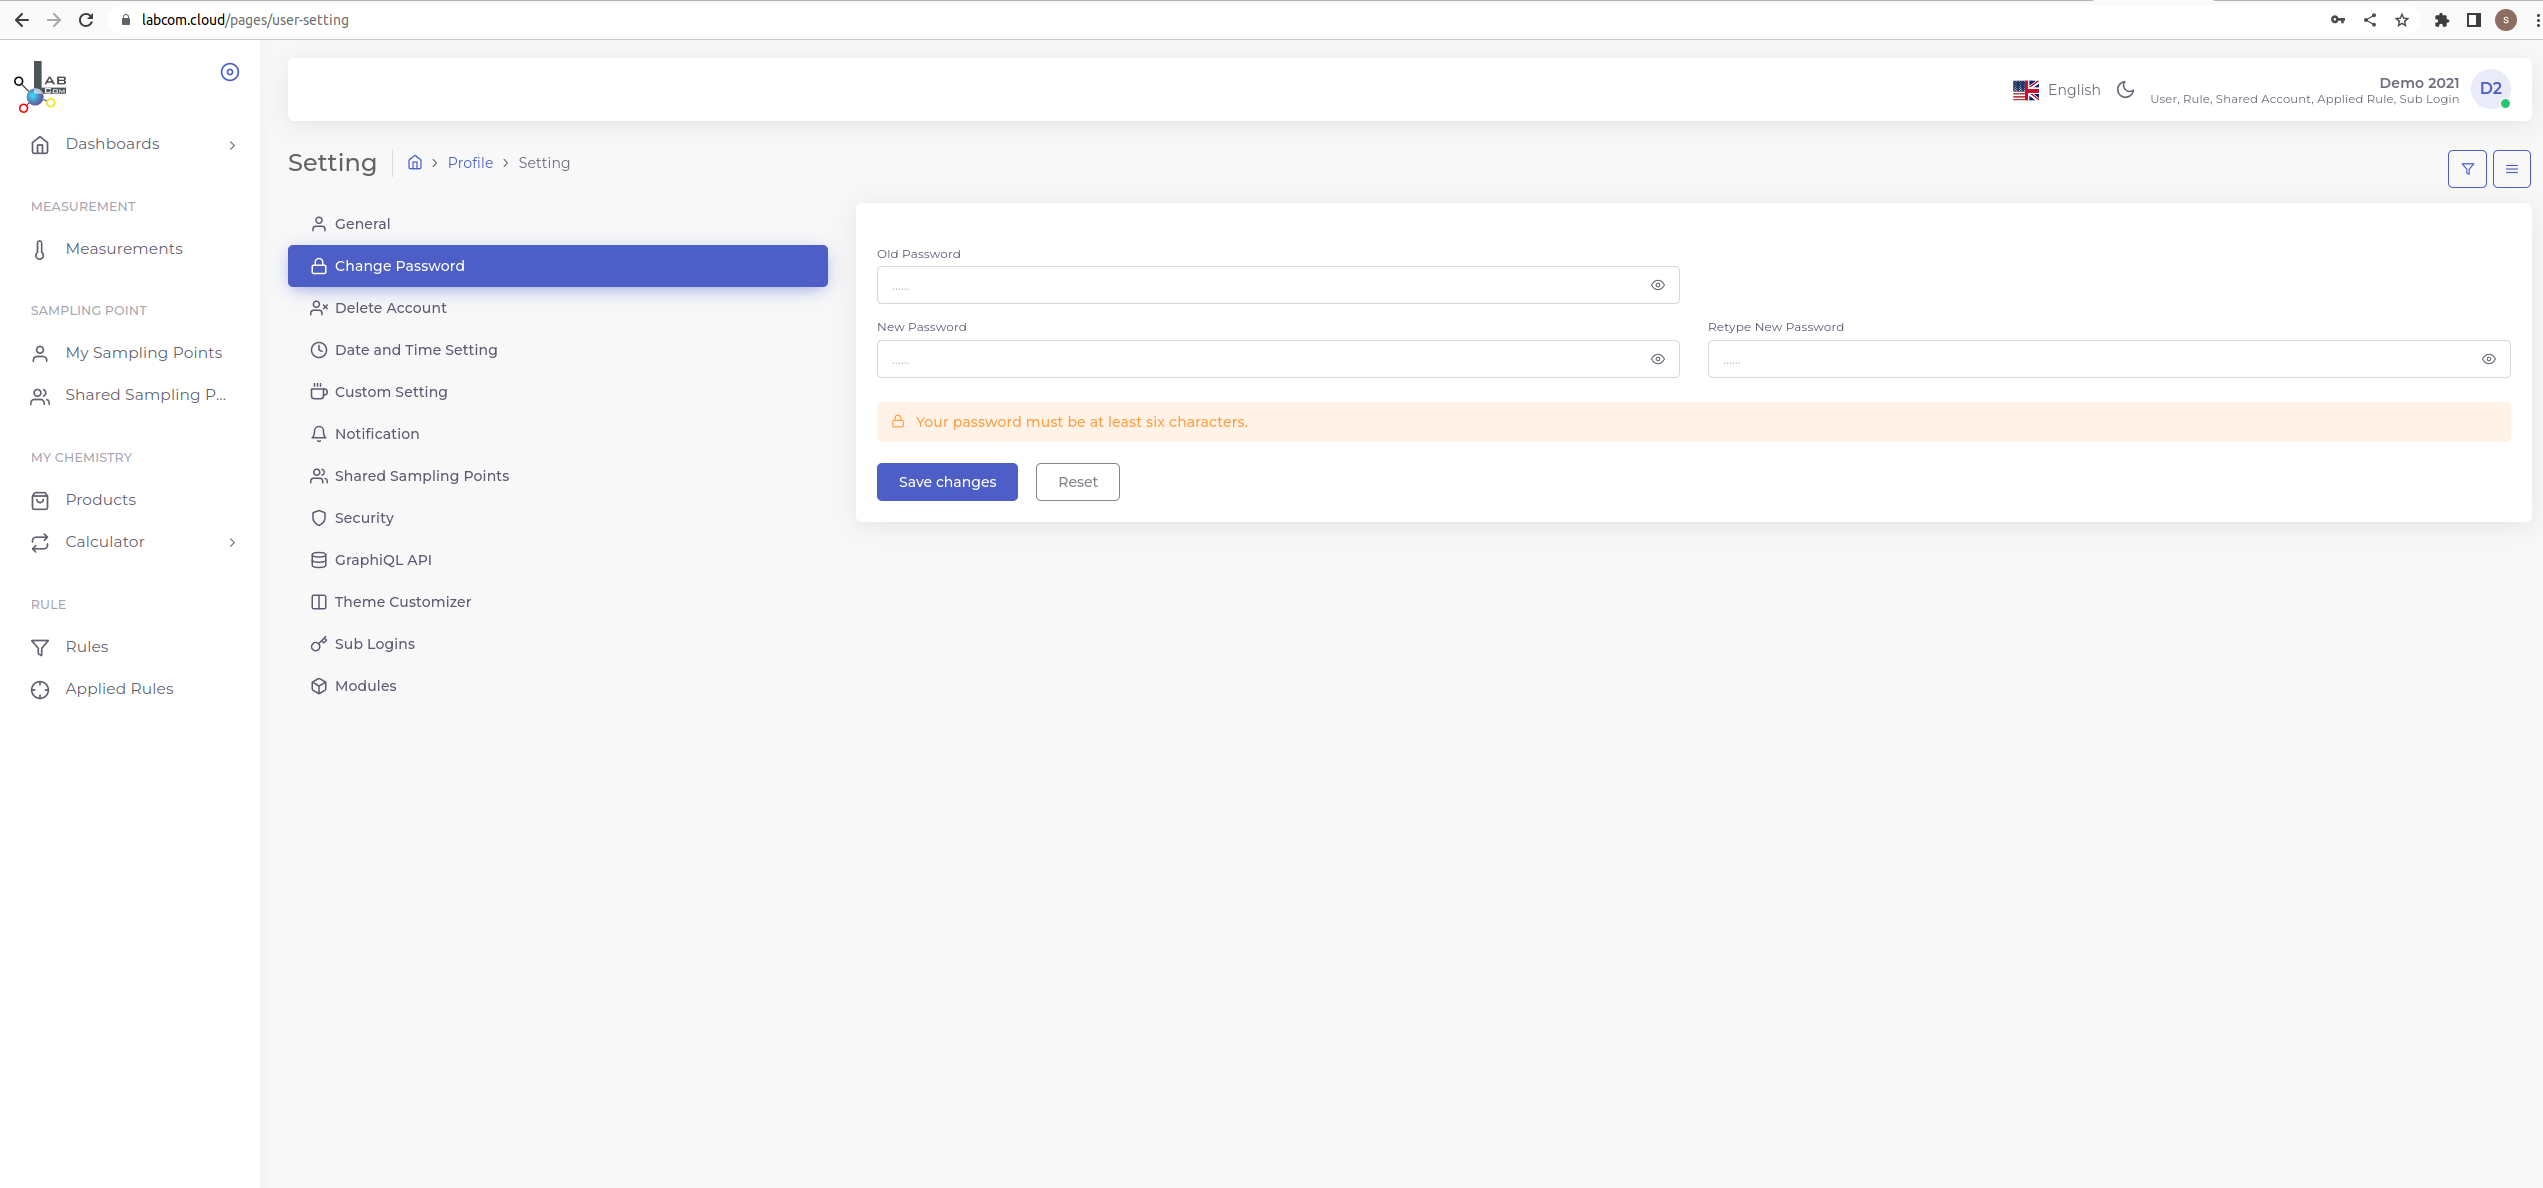Click Shared Sampling group icon in sidebar
The height and width of the screenshot is (1188, 2543).
pyautogui.click(x=40, y=396)
